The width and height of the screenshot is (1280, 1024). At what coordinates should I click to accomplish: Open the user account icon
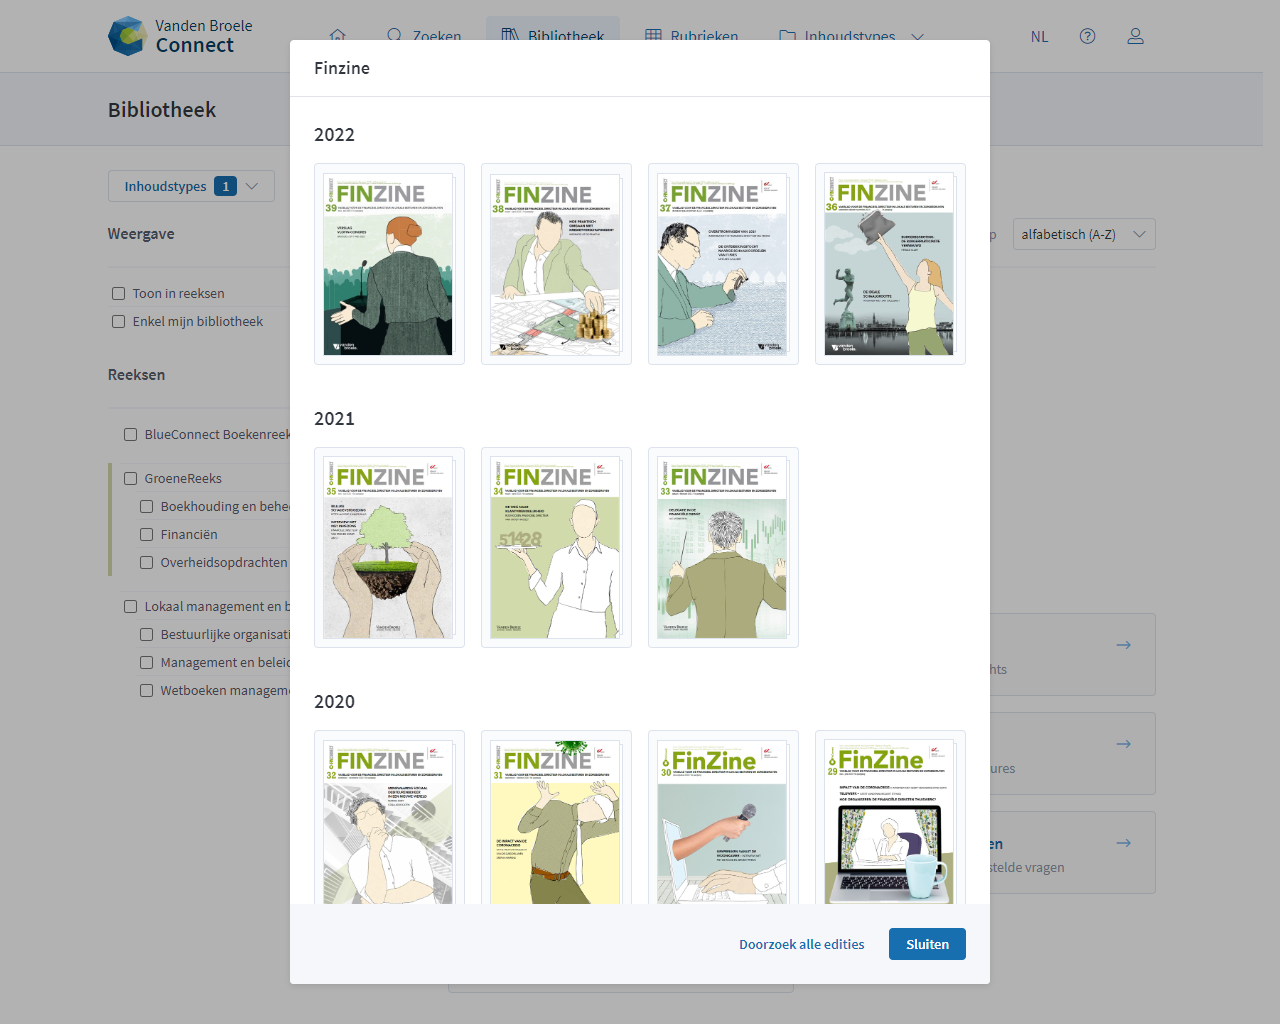(1136, 36)
